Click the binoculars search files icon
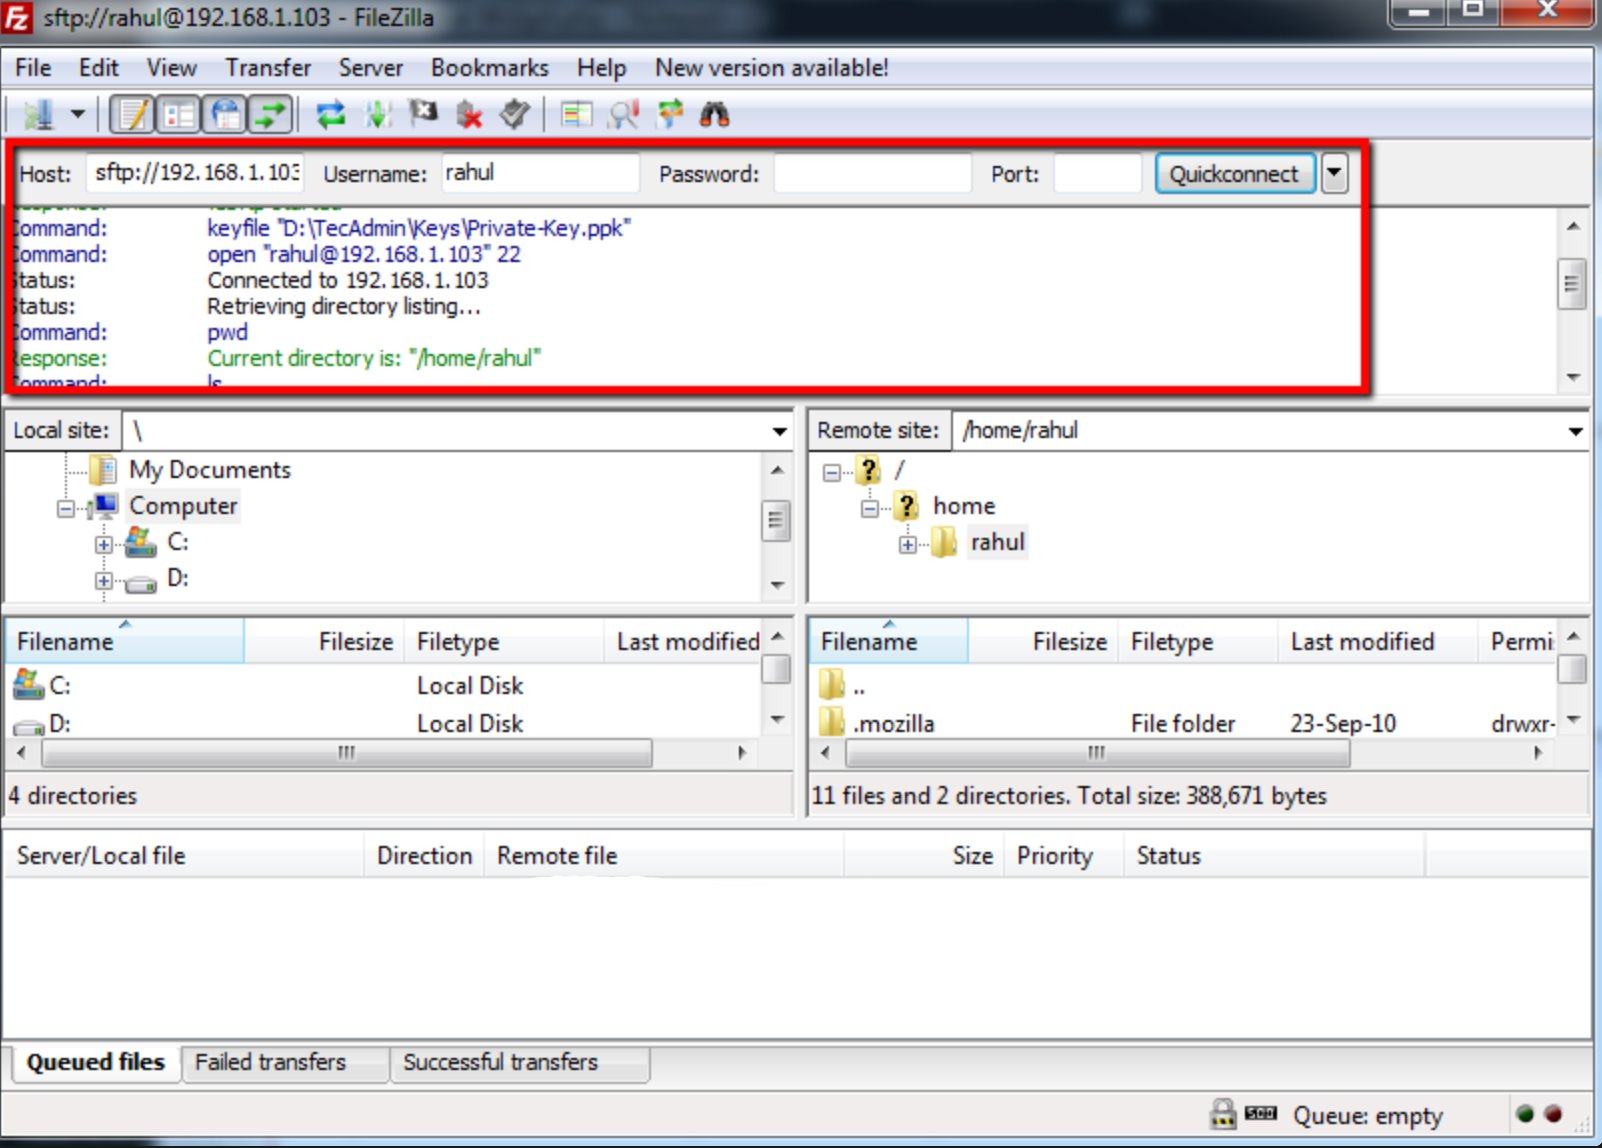Viewport: 1602px width, 1148px height. (714, 115)
